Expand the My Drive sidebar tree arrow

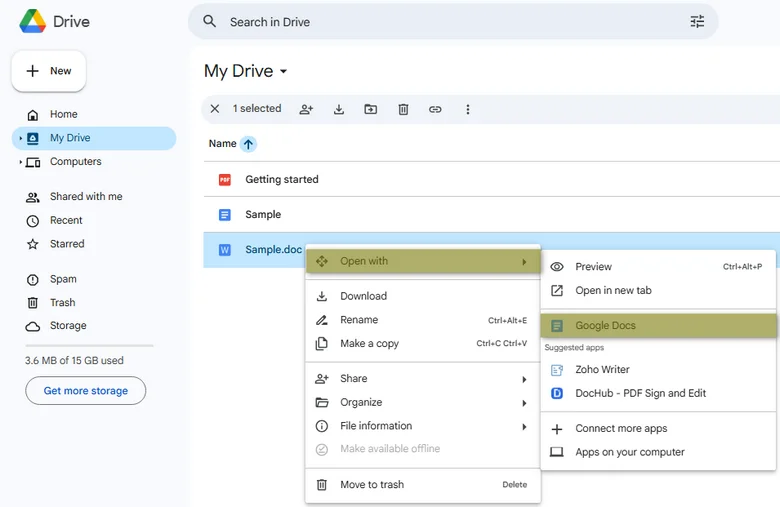pos(20,138)
